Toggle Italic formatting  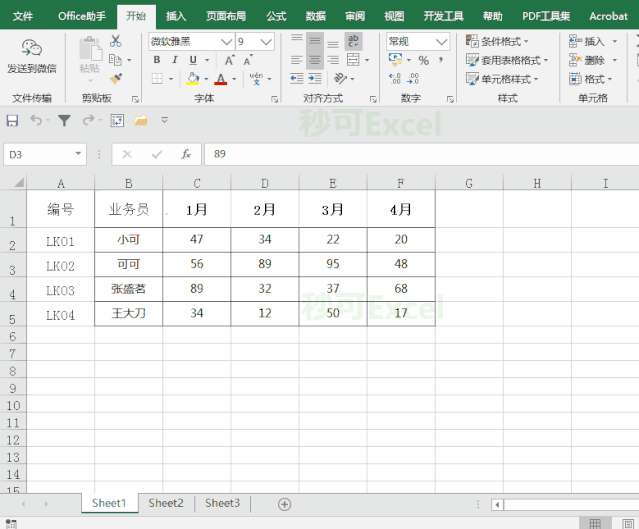click(x=175, y=60)
